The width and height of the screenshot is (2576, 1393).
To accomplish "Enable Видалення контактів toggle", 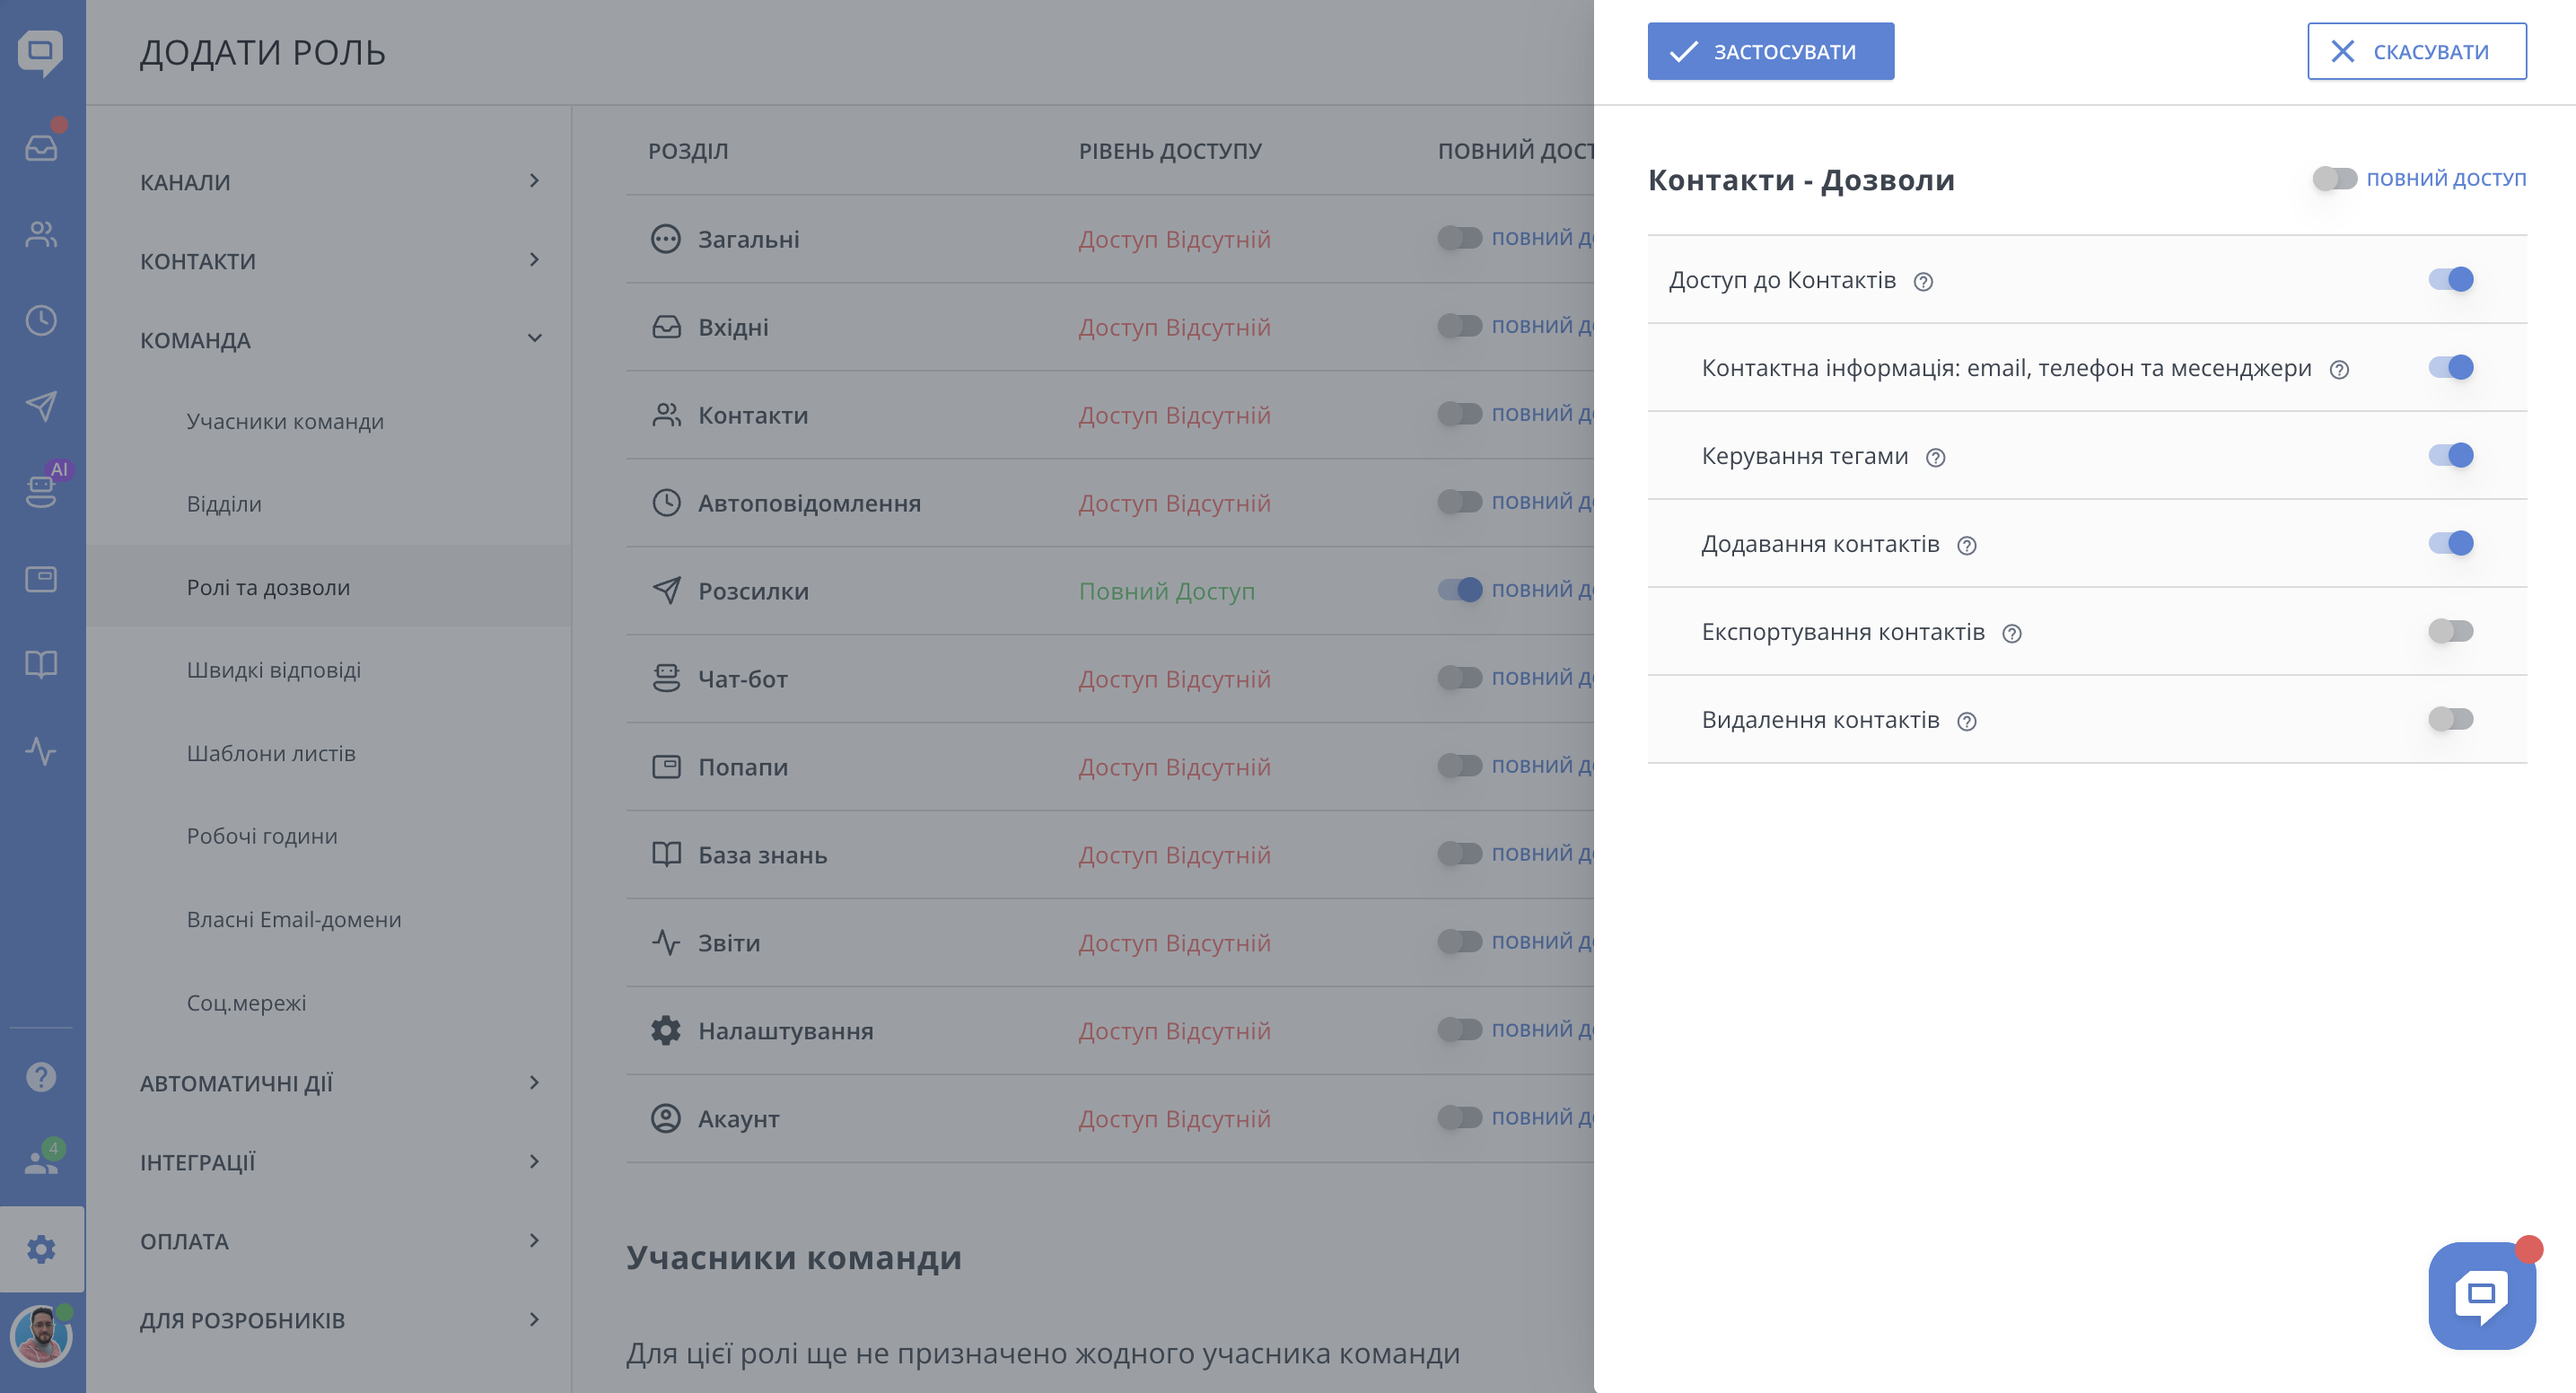I will coord(2450,719).
